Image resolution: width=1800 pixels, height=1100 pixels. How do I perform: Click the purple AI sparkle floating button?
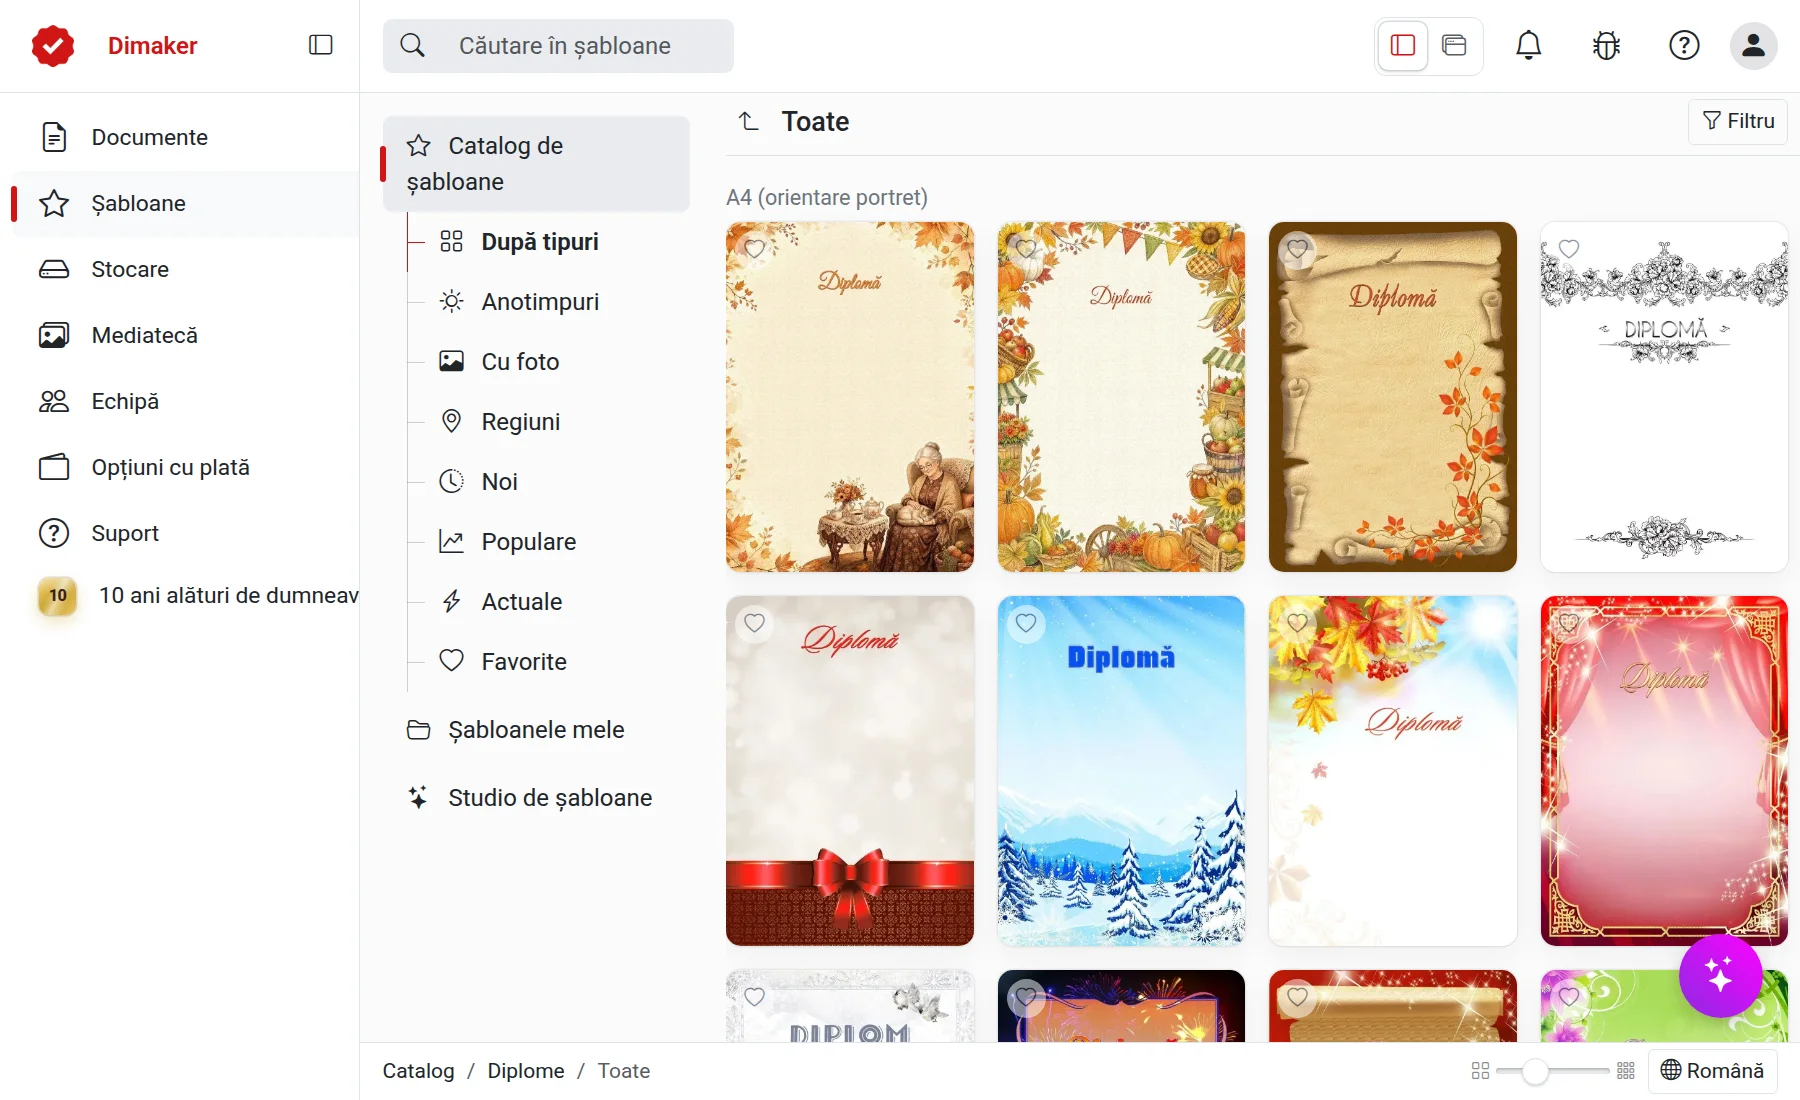coord(1720,975)
